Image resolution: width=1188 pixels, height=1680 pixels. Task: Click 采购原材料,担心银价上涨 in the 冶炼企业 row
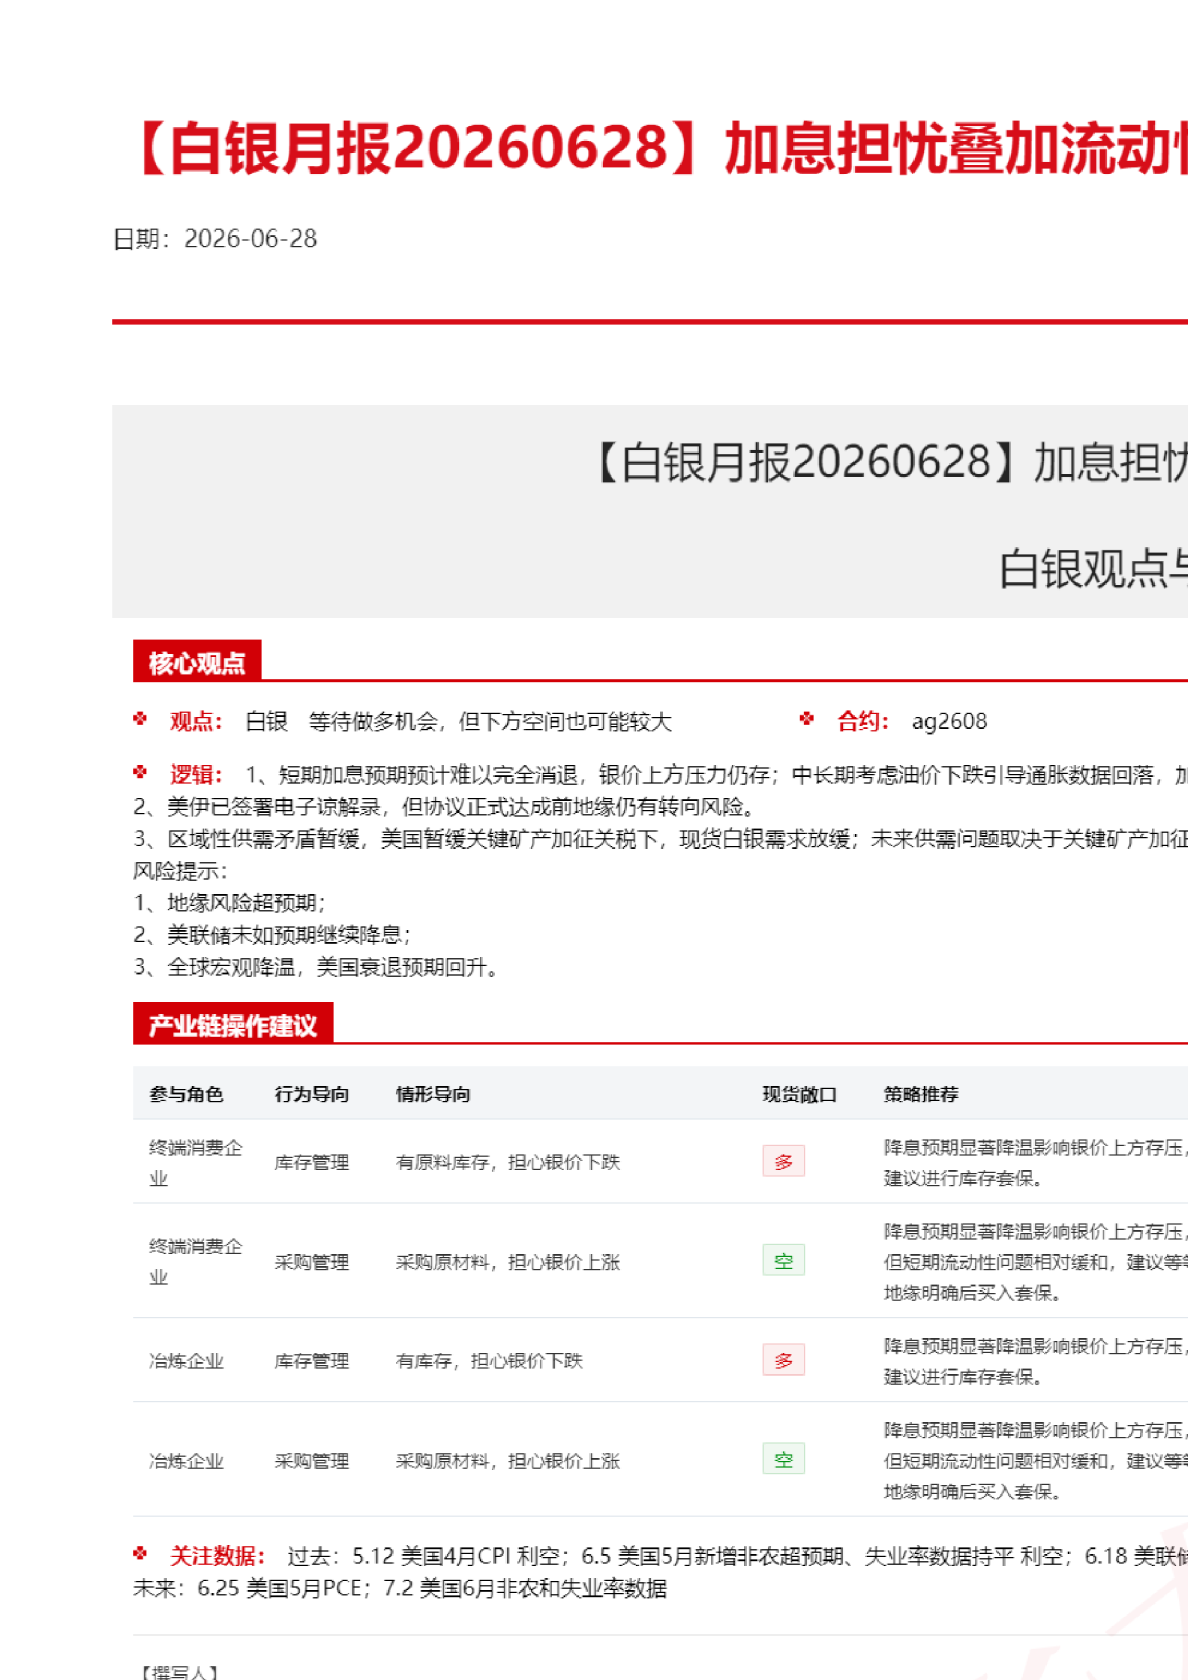tap(508, 1461)
